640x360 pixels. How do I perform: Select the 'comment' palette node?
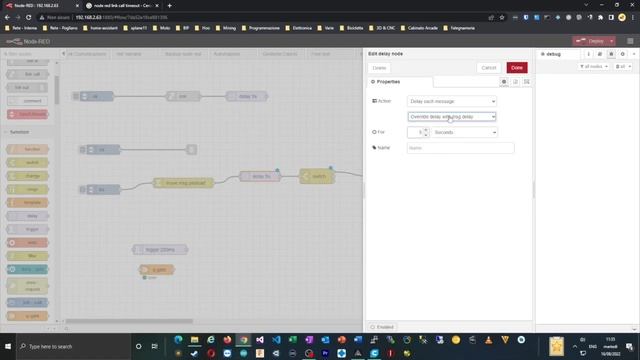(28, 101)
